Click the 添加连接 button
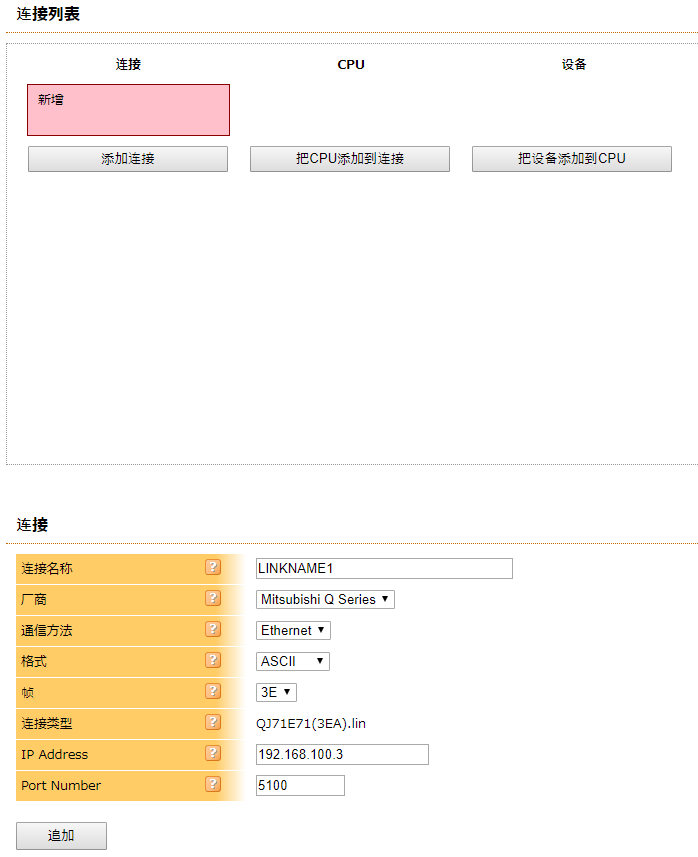The height and width of the screenshot is (857, 698). coord(128,159)
